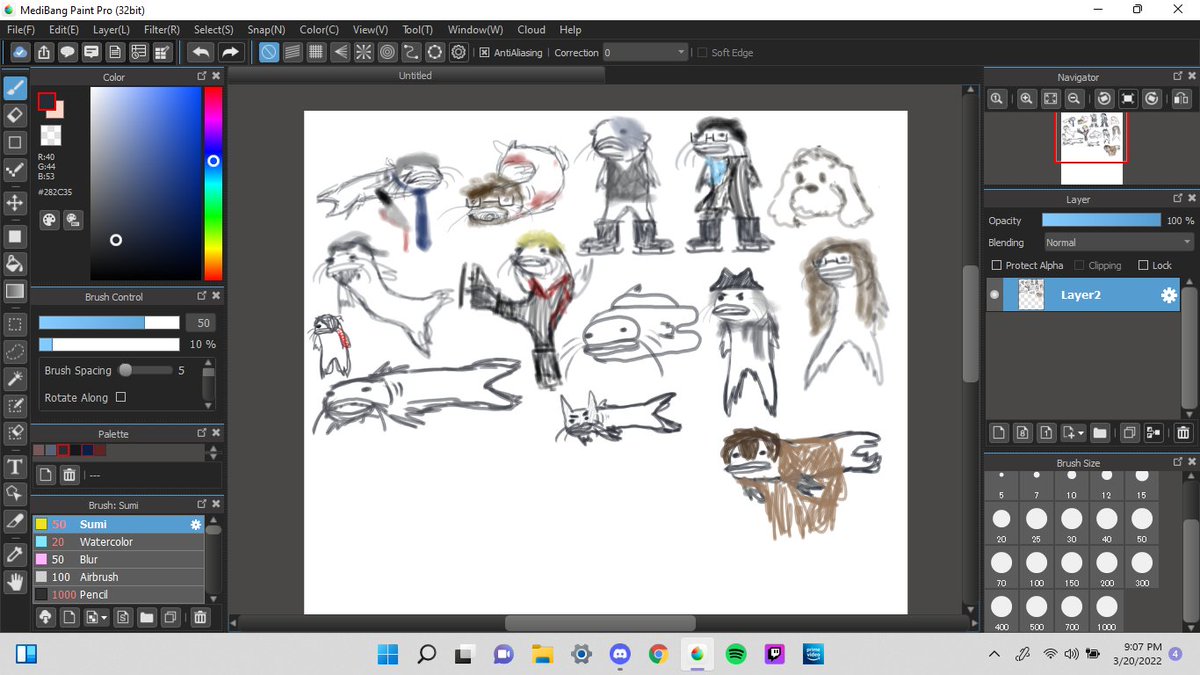This screenshot has height=675, width=1200.
Task: Select the Airbrush brush
Action: click(x=118, y=577)
